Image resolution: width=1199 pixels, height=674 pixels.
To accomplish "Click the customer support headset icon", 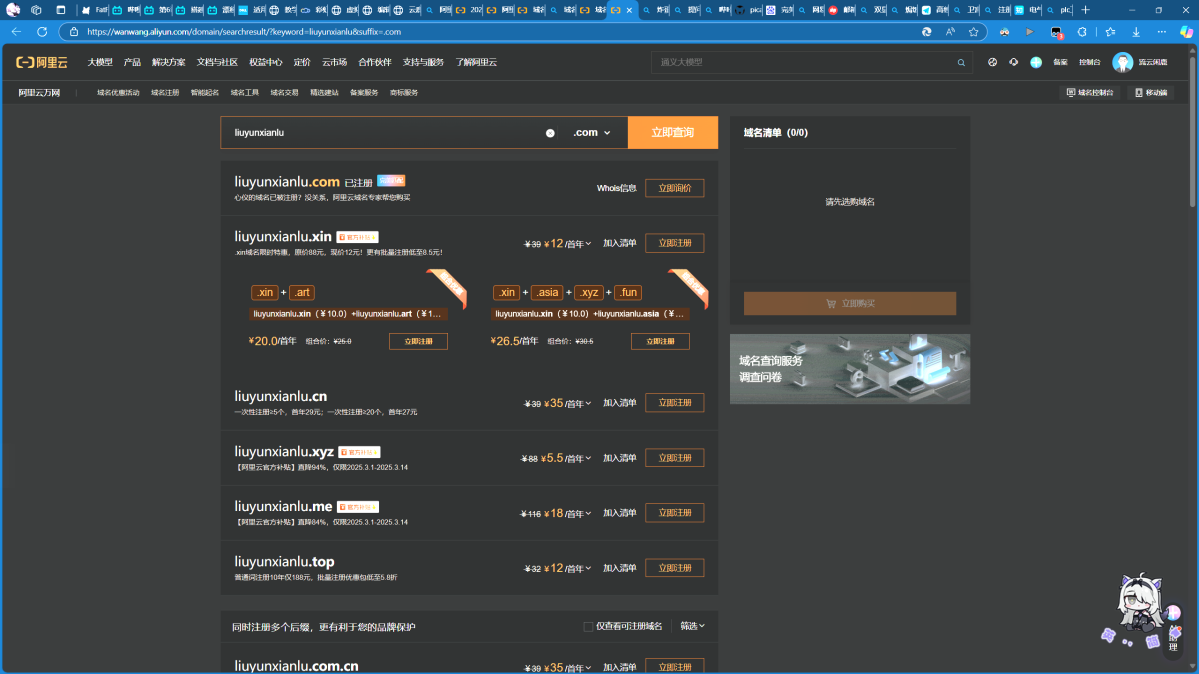I will coord(1013,62).
